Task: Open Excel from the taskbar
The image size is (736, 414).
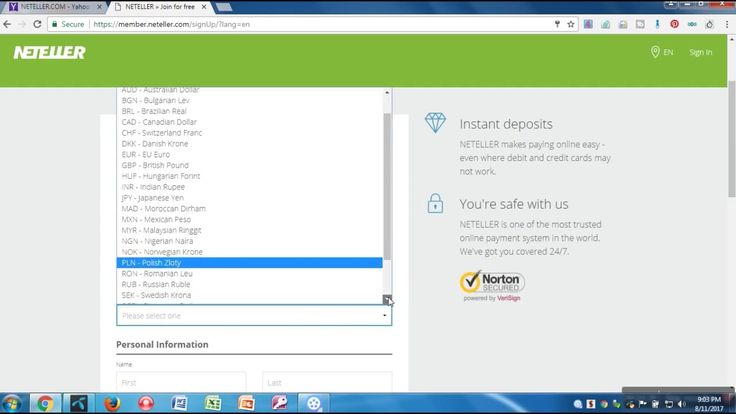Action: point(213,403)
